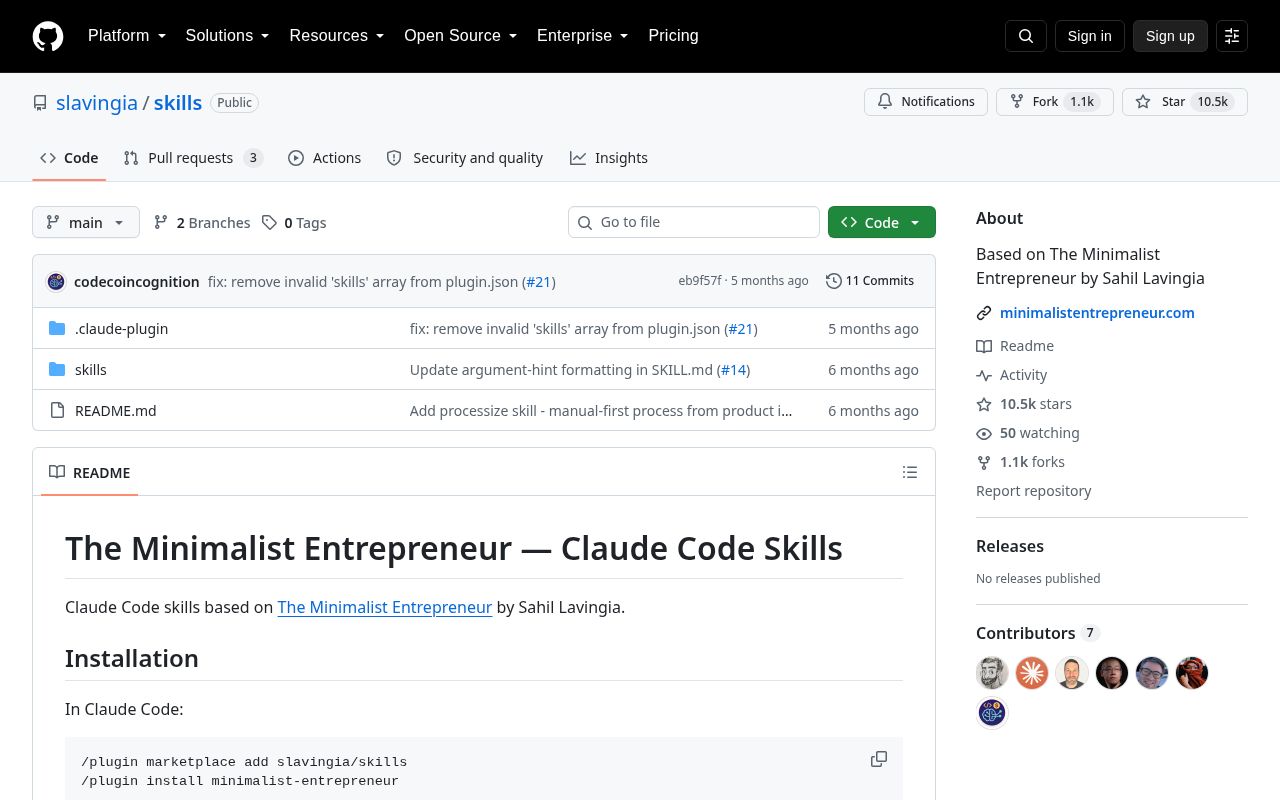Open the GitHub homepage logo
This screenshot has height=800, width=1280.
(48, 36)
